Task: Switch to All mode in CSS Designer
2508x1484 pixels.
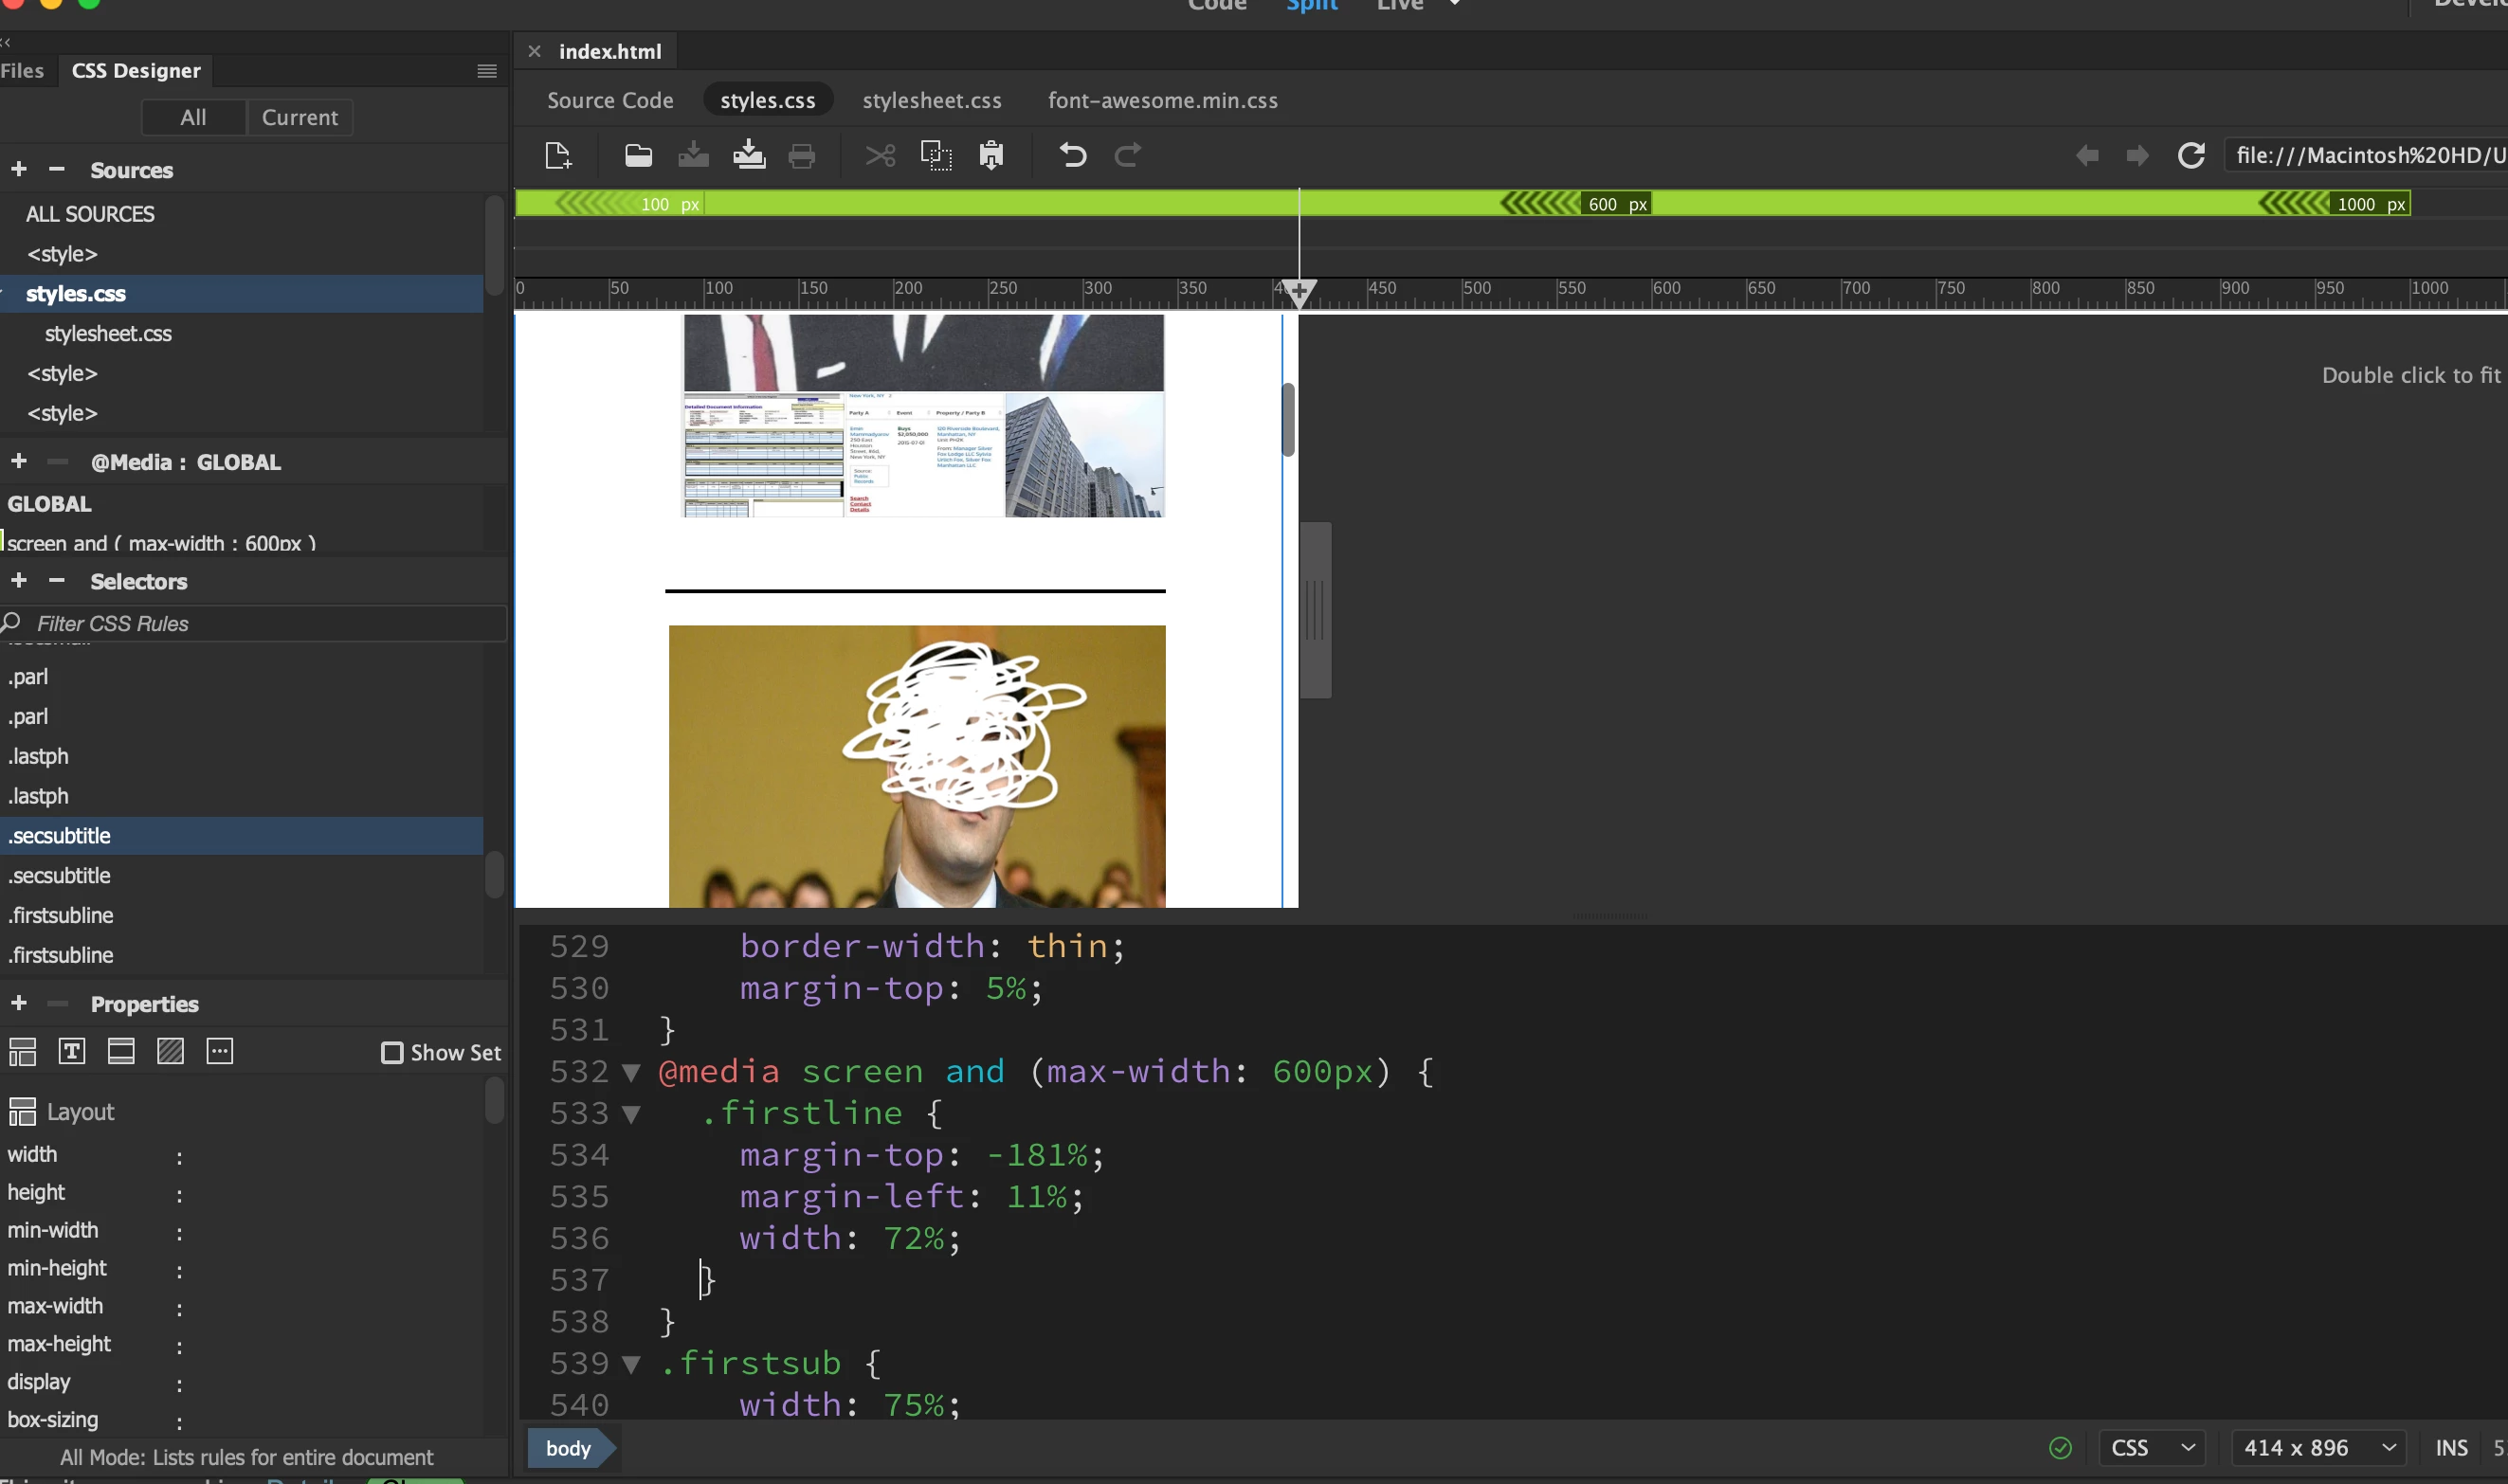Action: [x=193, y=118]
